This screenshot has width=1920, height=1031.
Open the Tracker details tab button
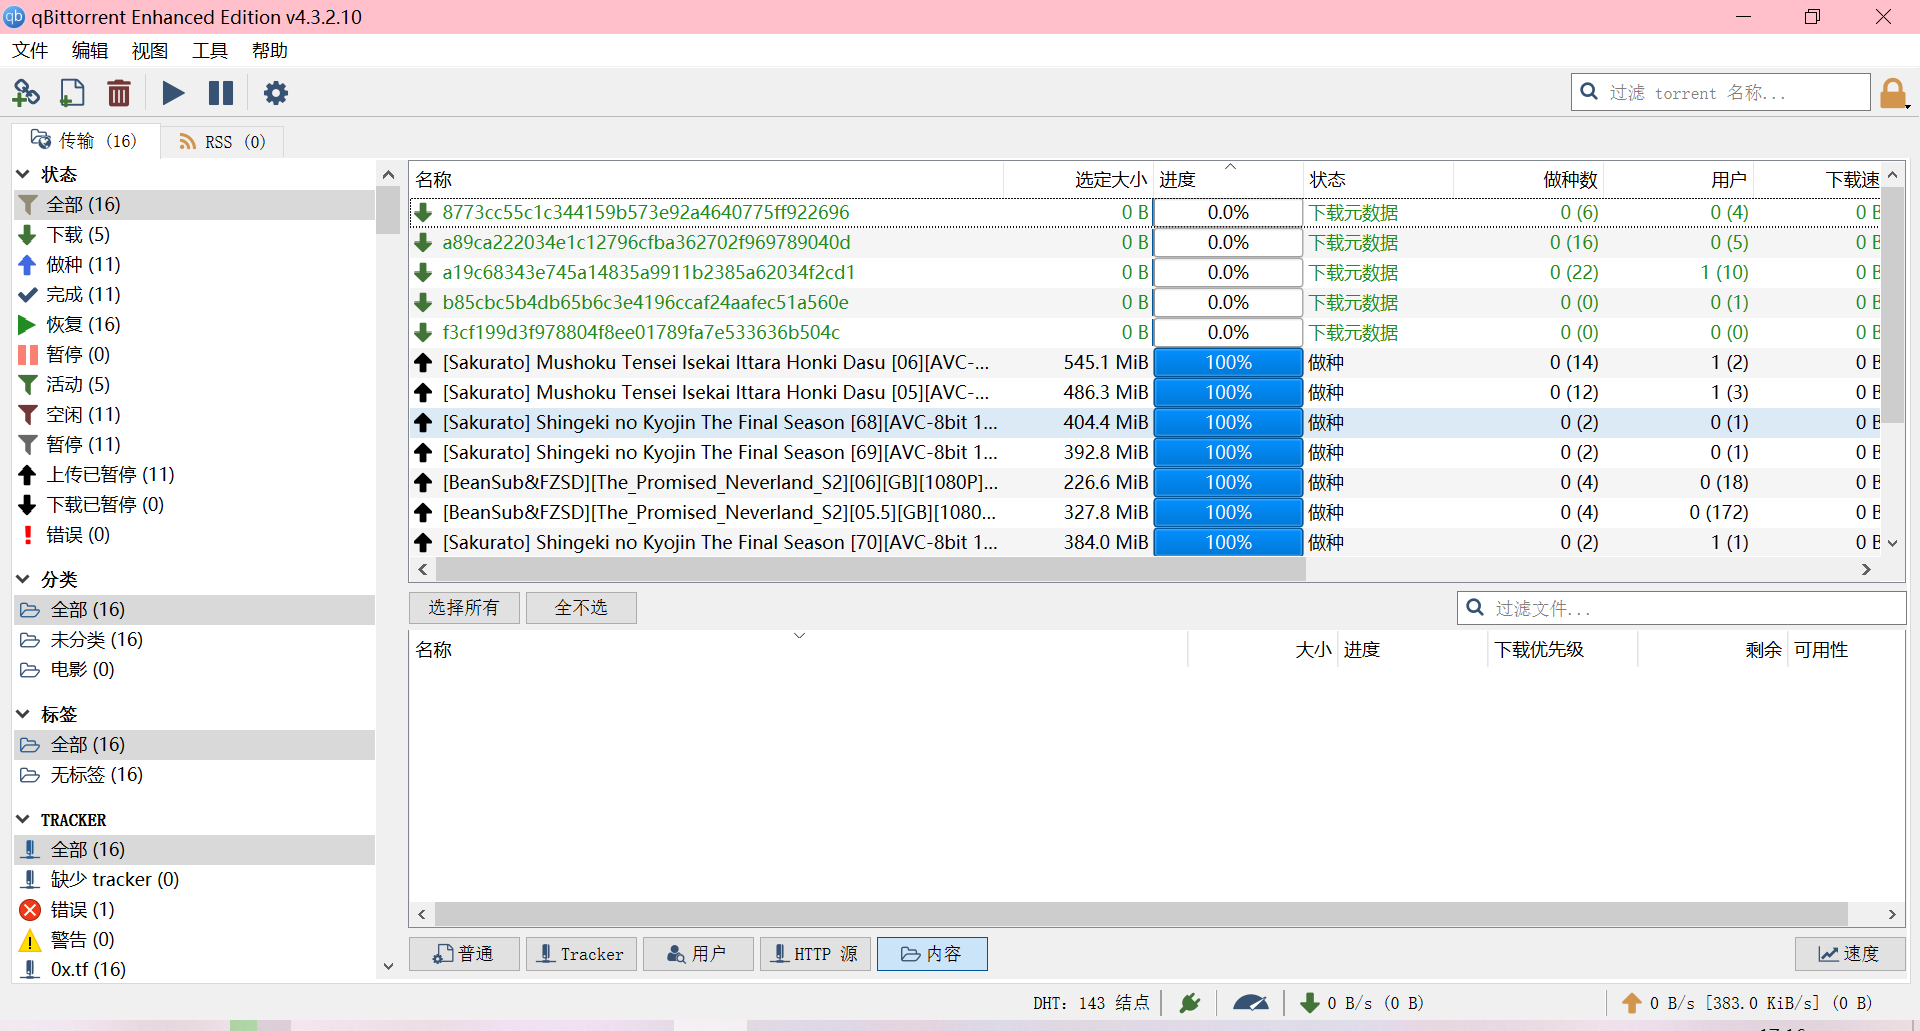581,954
